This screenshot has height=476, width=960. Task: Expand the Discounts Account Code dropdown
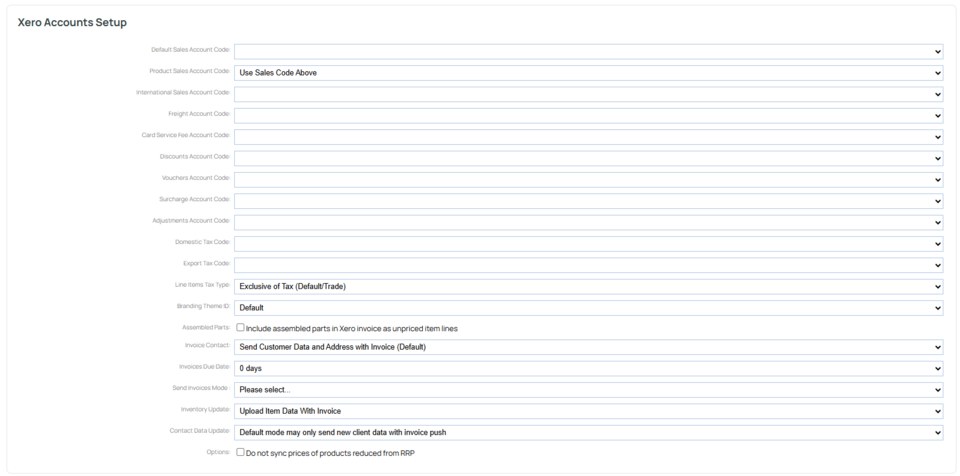click(x=588, y=158)
